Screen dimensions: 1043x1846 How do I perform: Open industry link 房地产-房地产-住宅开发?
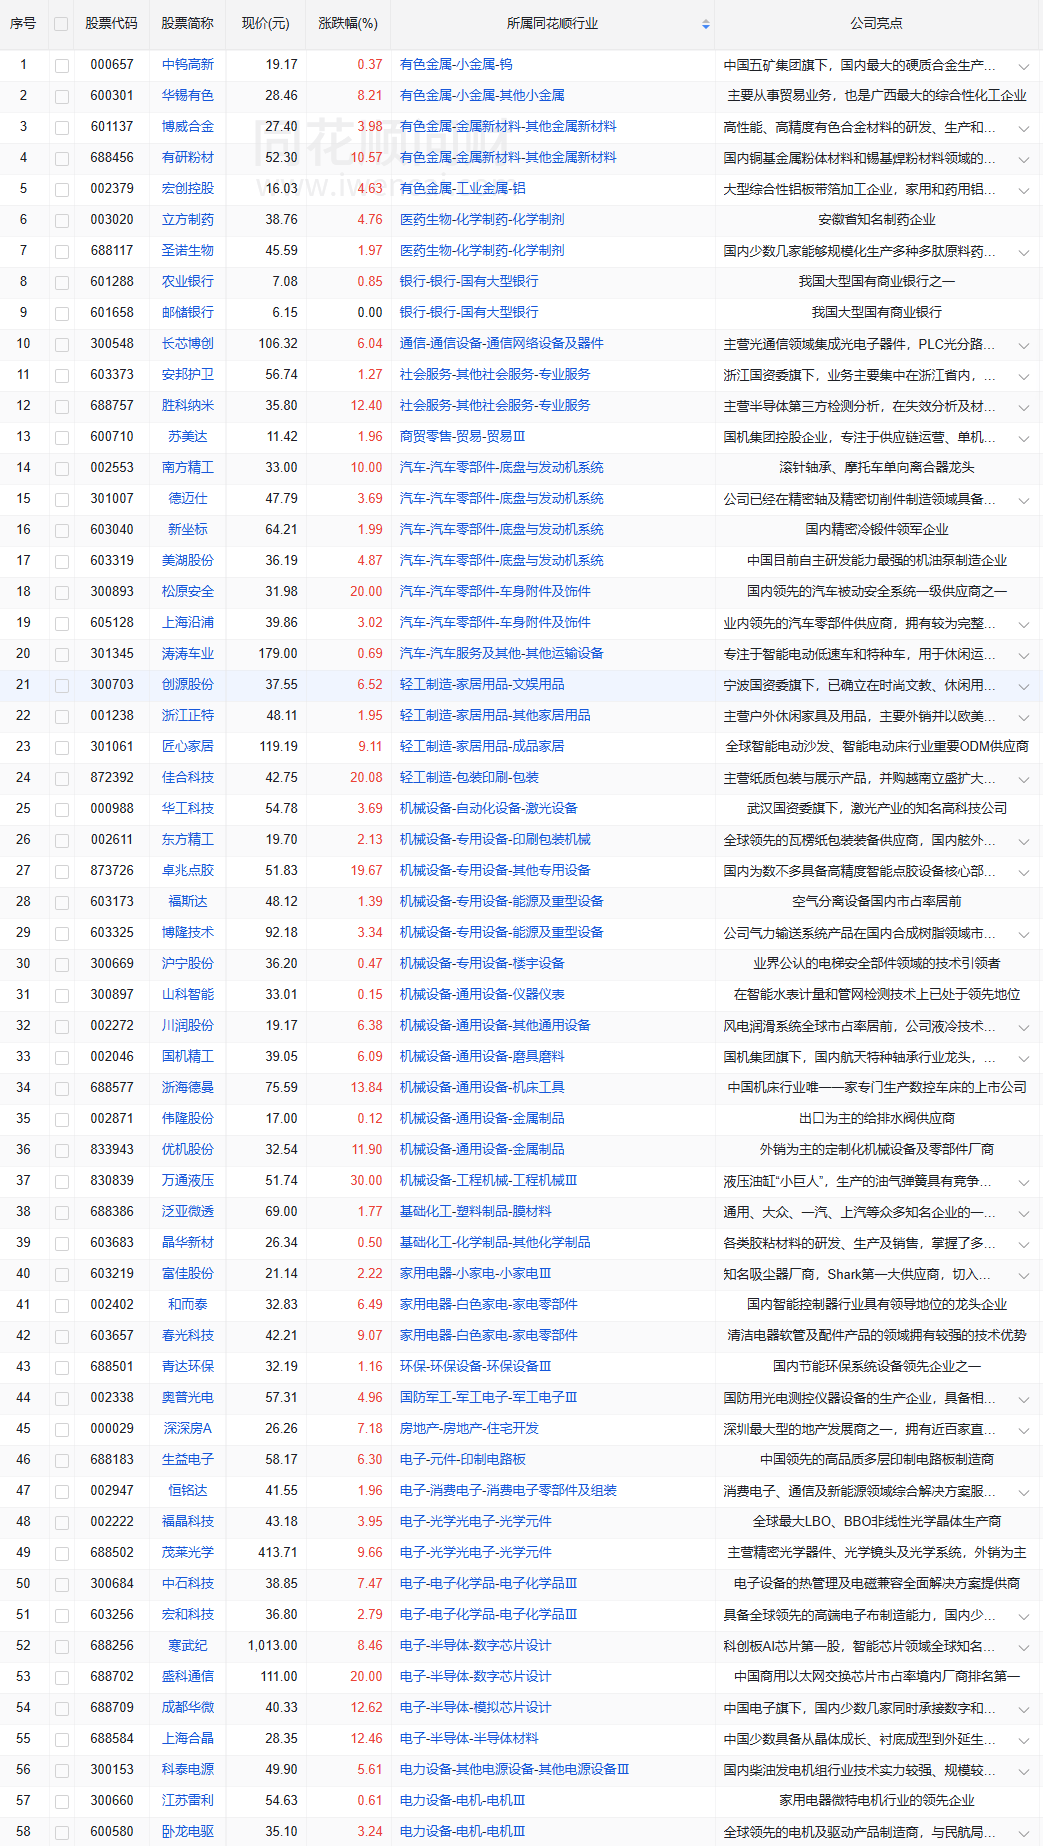tap(469, 1429)
